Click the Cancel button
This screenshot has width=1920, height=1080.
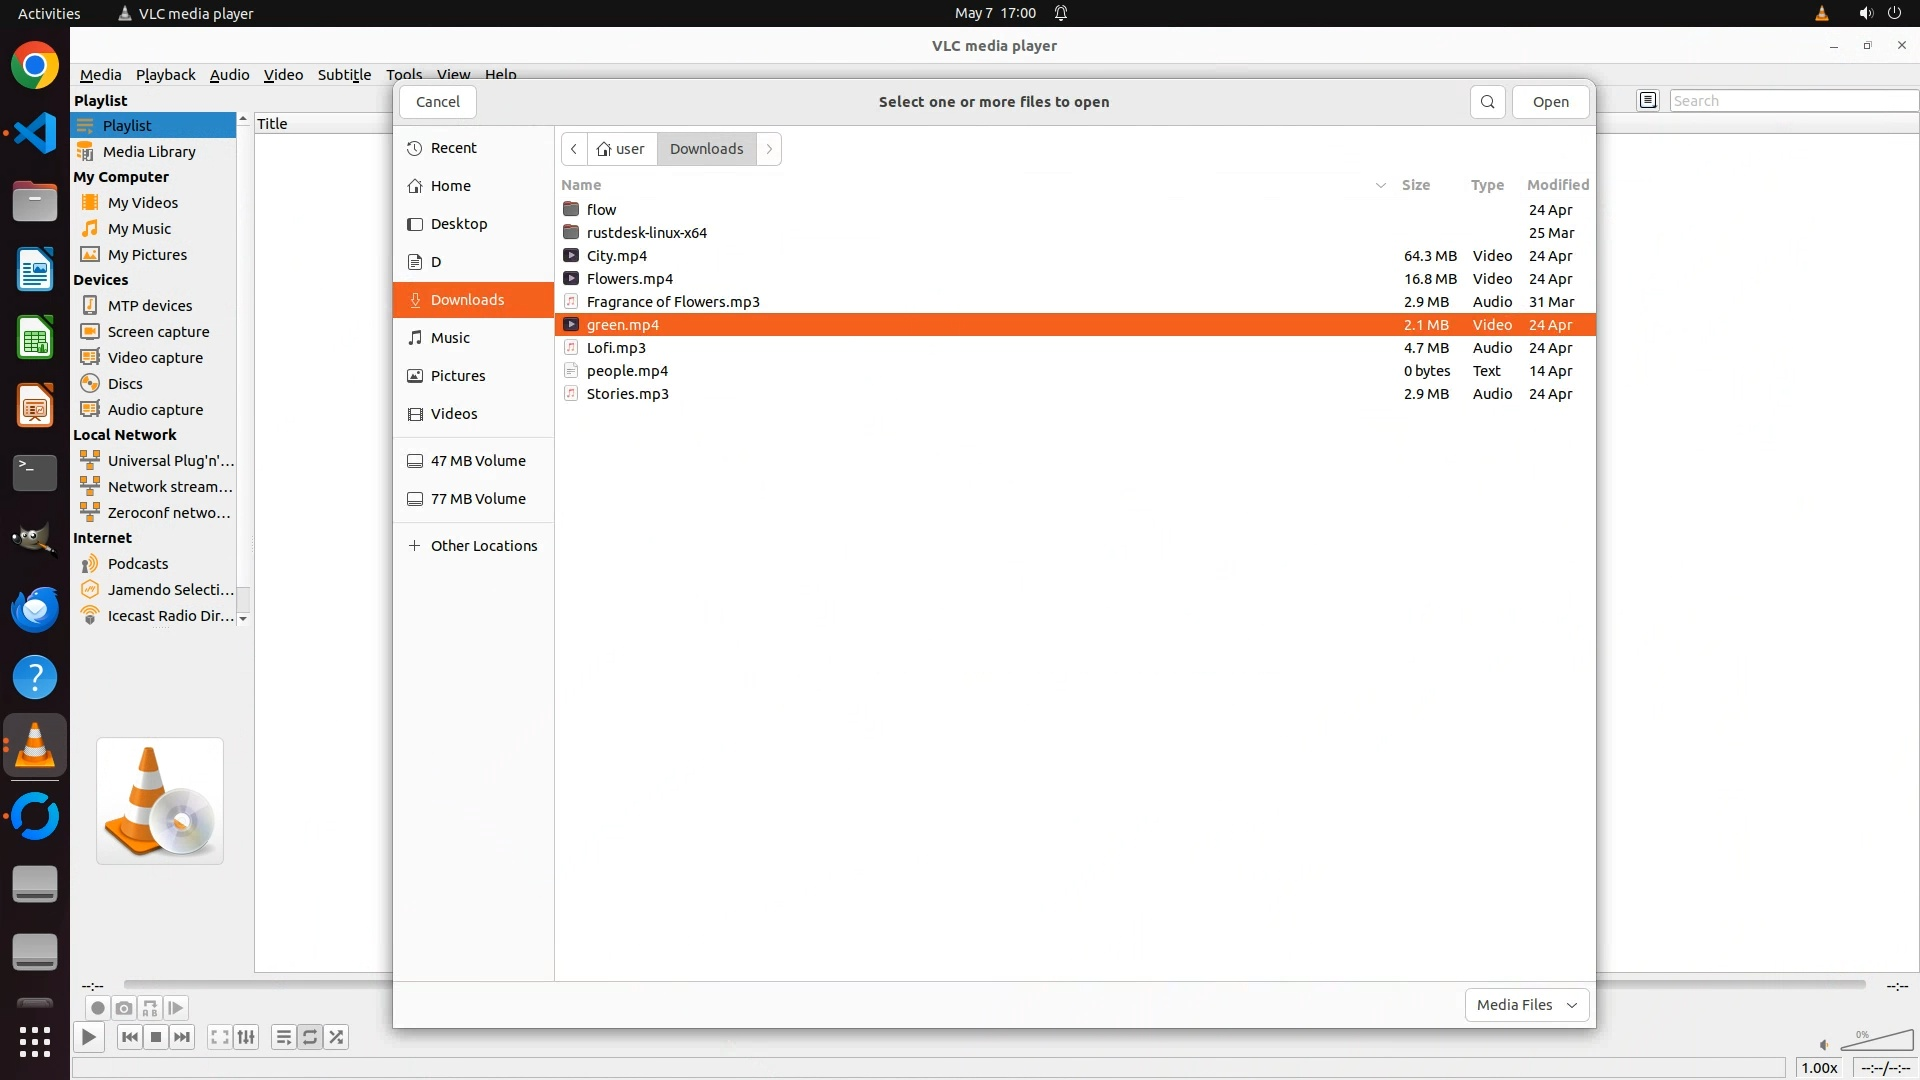[x=438, y=102]
